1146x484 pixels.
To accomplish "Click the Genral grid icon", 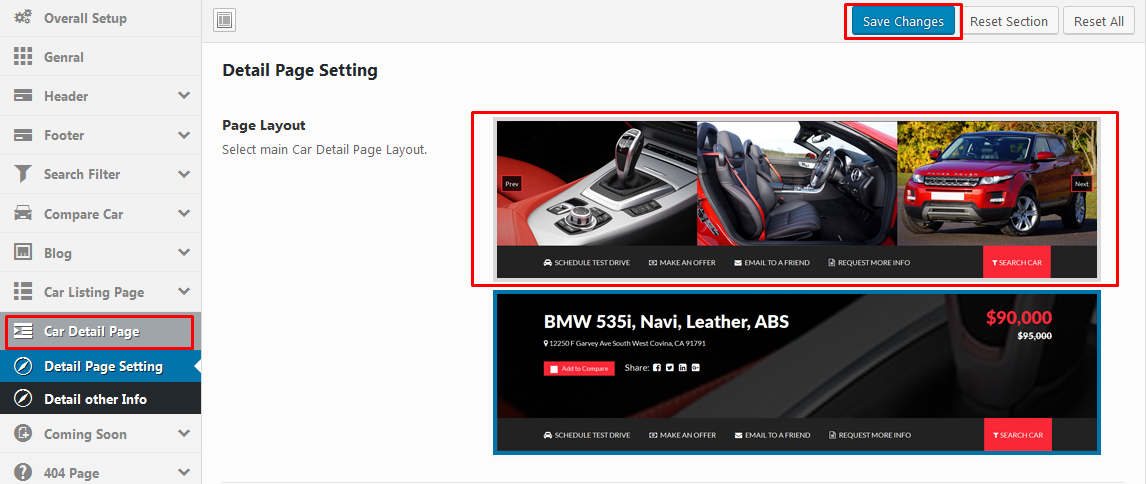I will [23, 57].
